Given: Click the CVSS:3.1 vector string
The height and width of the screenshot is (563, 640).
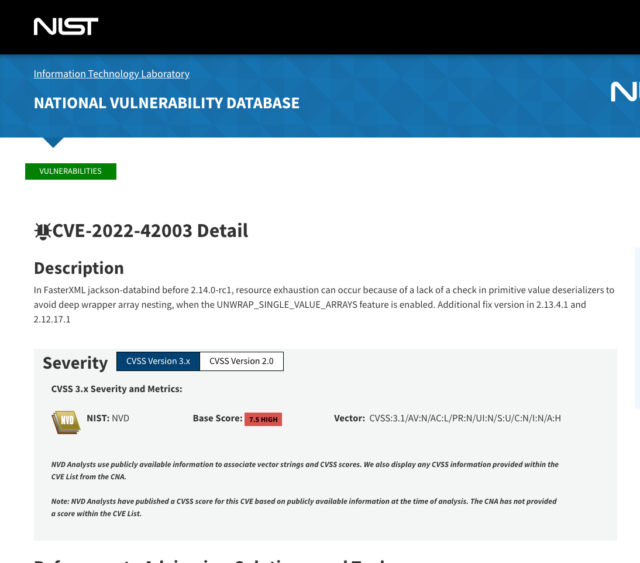Looking at the screenshot, I should [x=465, y=418].
